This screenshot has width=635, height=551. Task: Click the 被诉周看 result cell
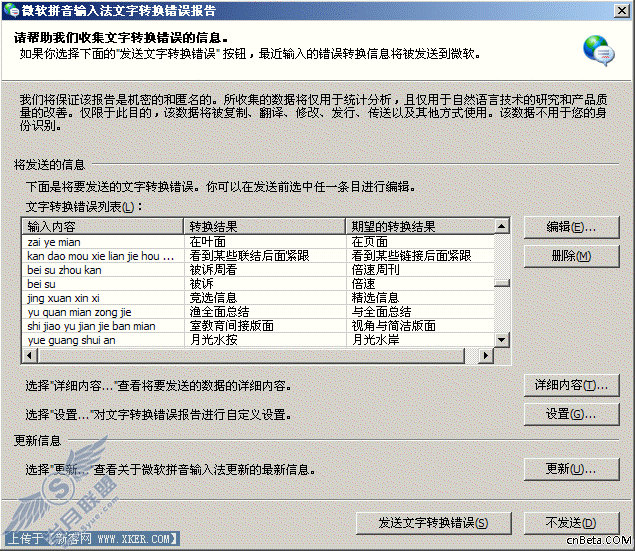(264, 270)
